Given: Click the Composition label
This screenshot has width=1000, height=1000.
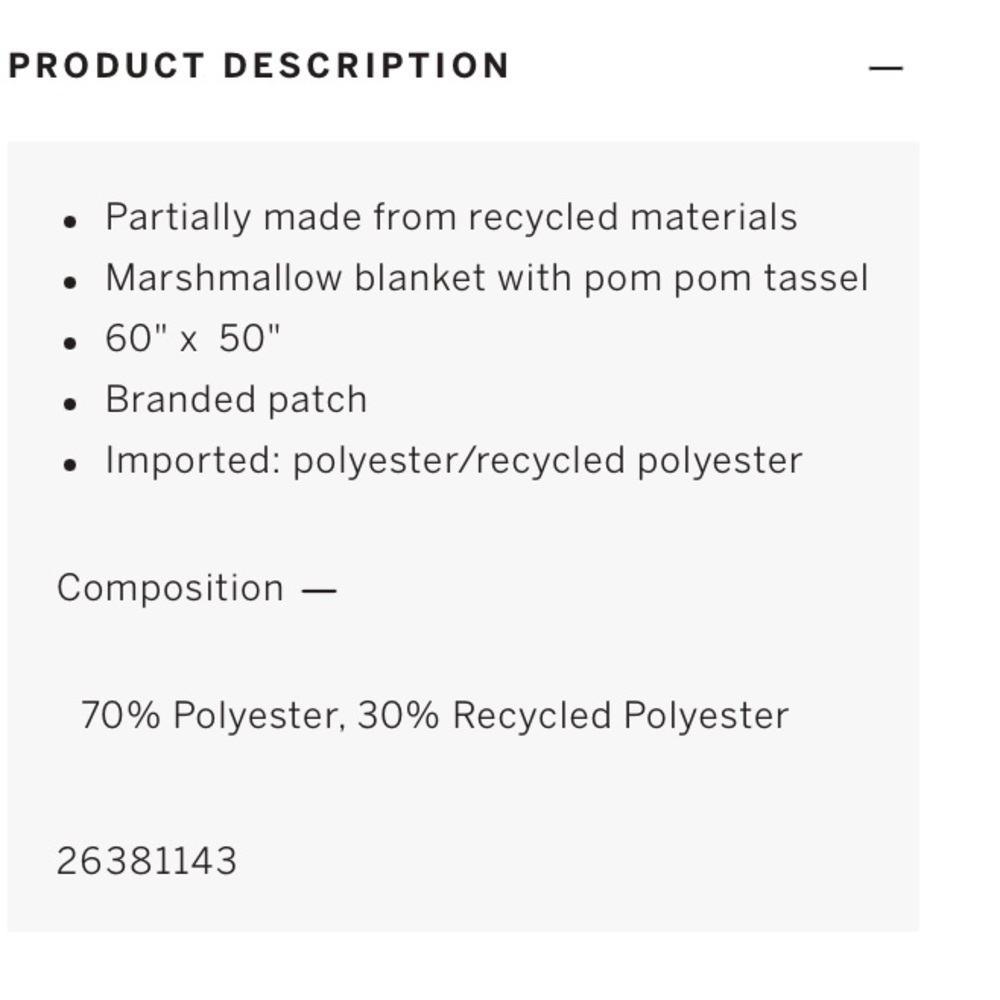Looking at the screenshot, I should (x=170, y=587).
